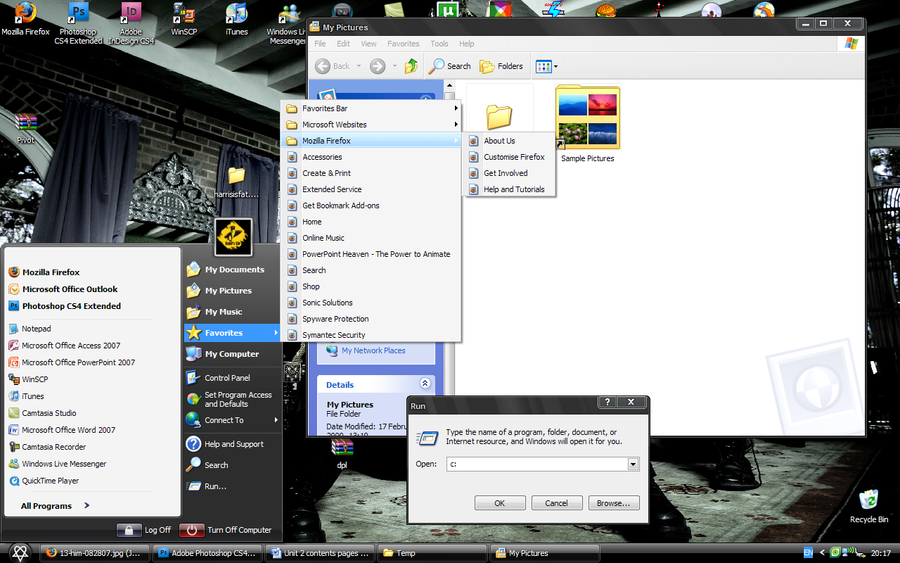The image size is (900, 563).
Task: Click Browse... in the Run dialog
Action: tap(613, 503)
